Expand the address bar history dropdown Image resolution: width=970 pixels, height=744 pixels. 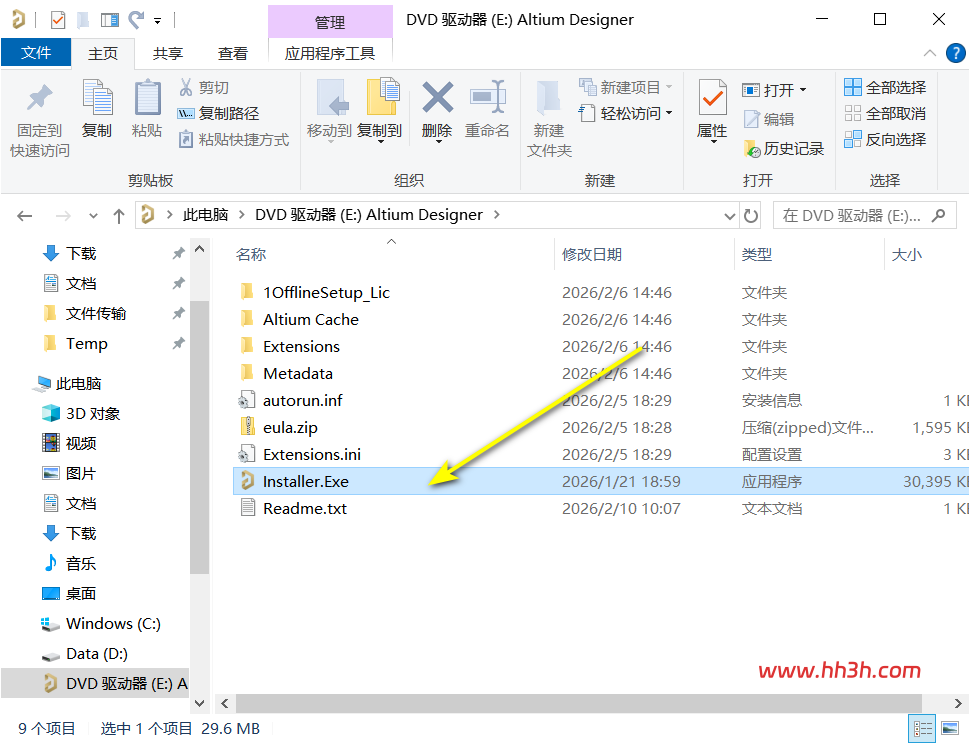pos(729,216)
